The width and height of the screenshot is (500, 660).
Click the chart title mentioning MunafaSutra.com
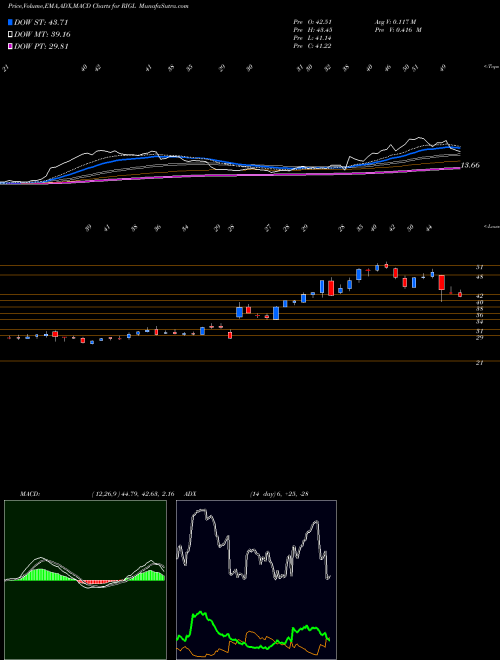98,6
